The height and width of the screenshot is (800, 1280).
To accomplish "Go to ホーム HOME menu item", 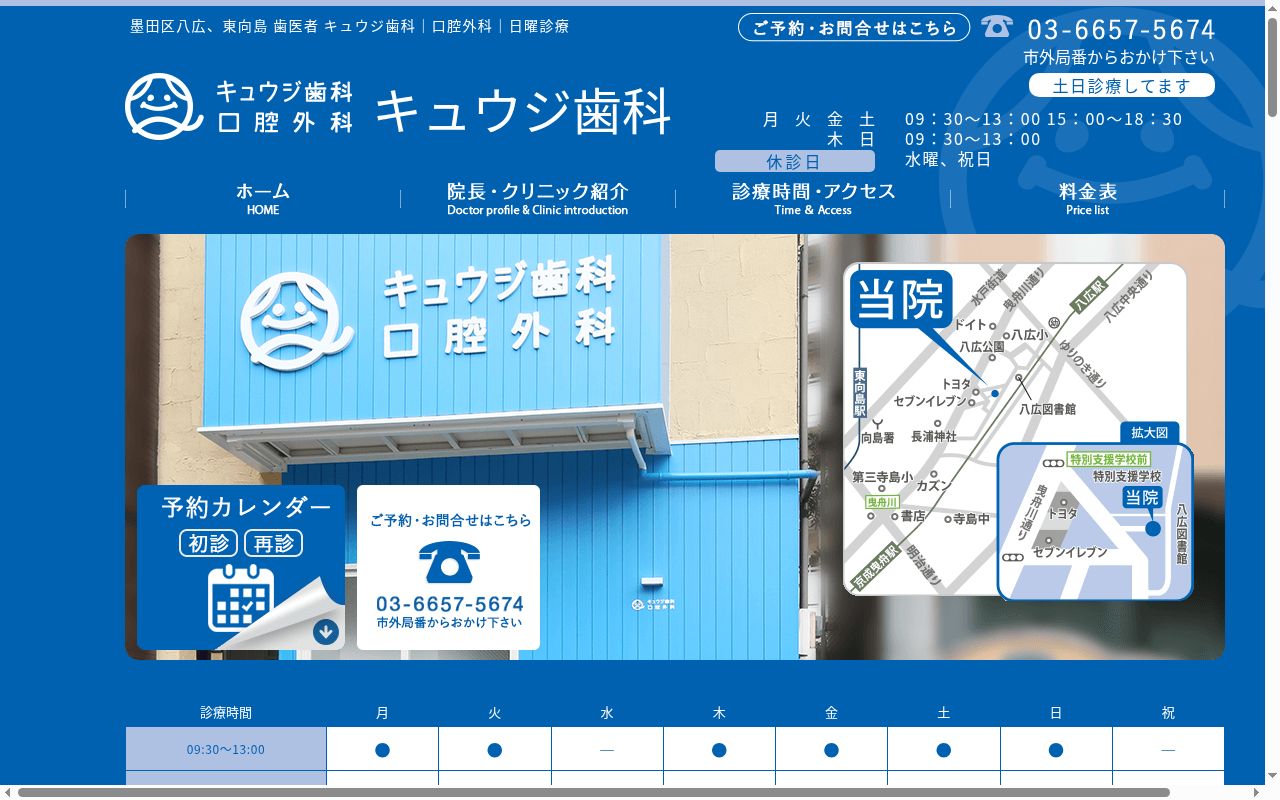I will coord(263,198).
